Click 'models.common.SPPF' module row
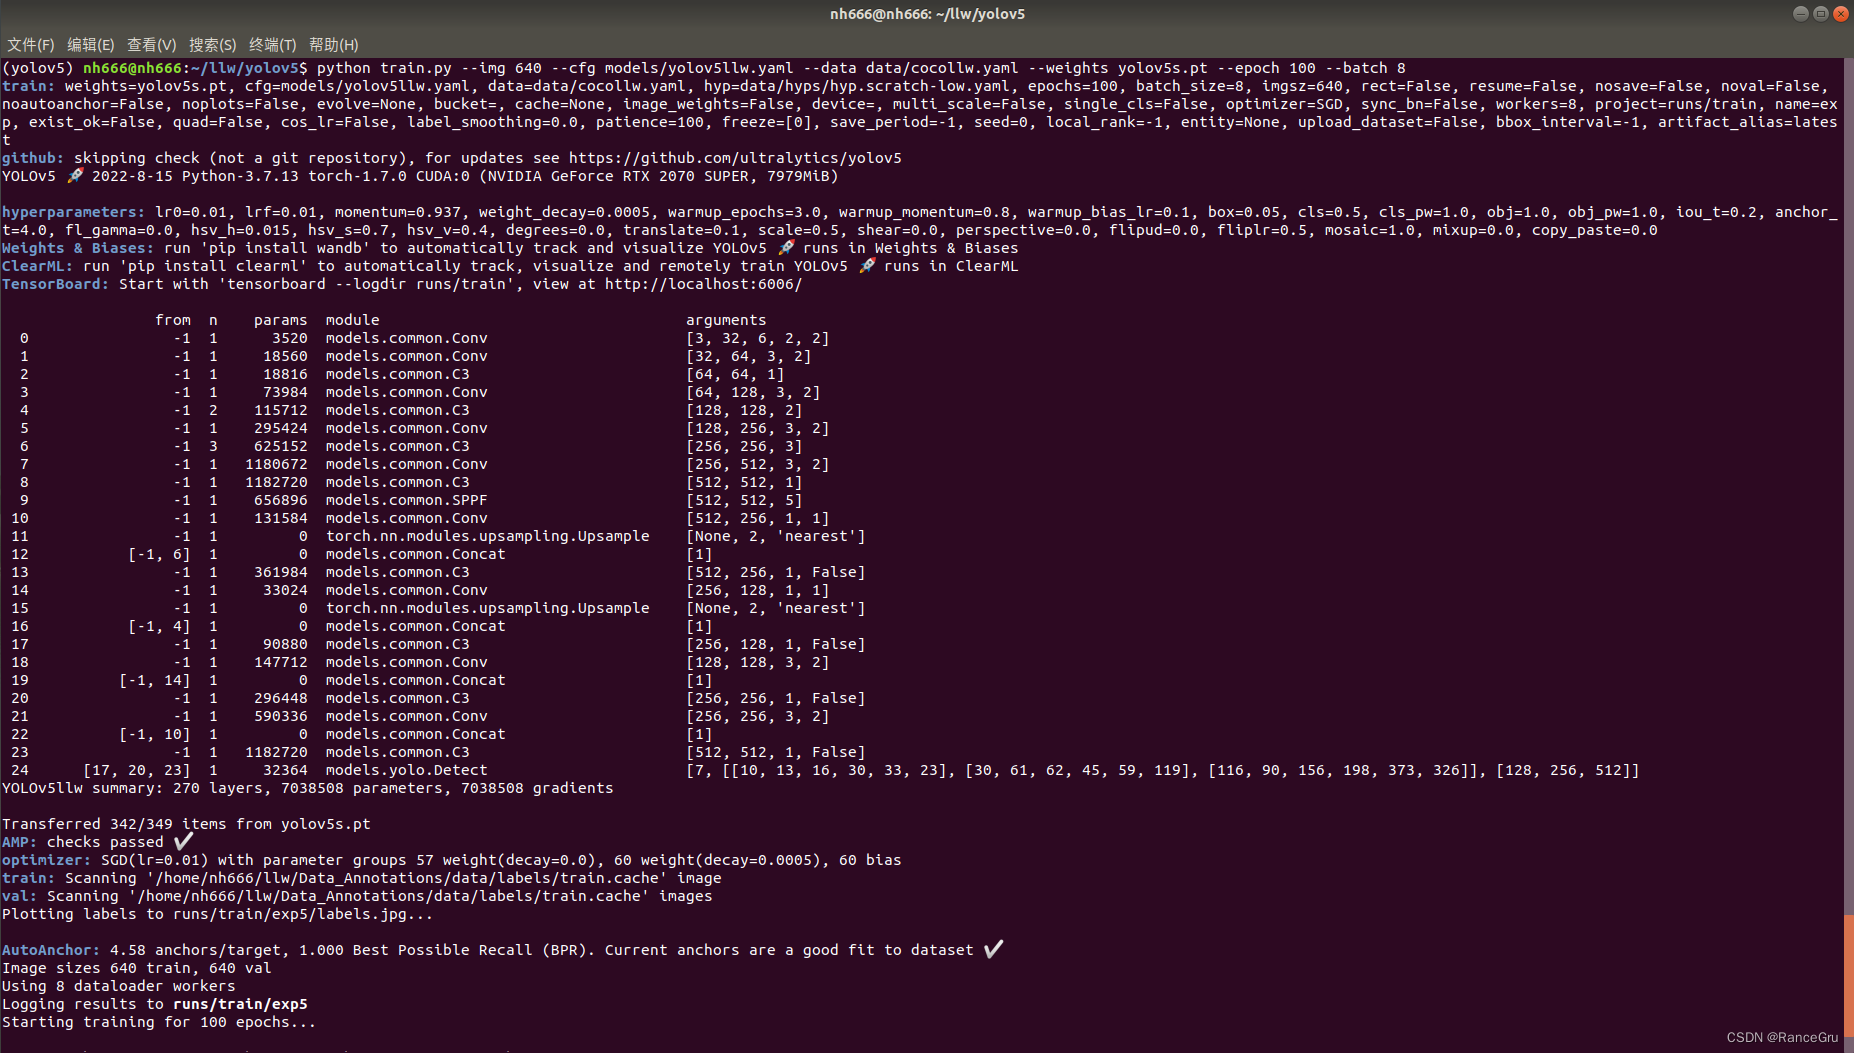Screen dimensions: 1854x1053 tap(406, 500)
